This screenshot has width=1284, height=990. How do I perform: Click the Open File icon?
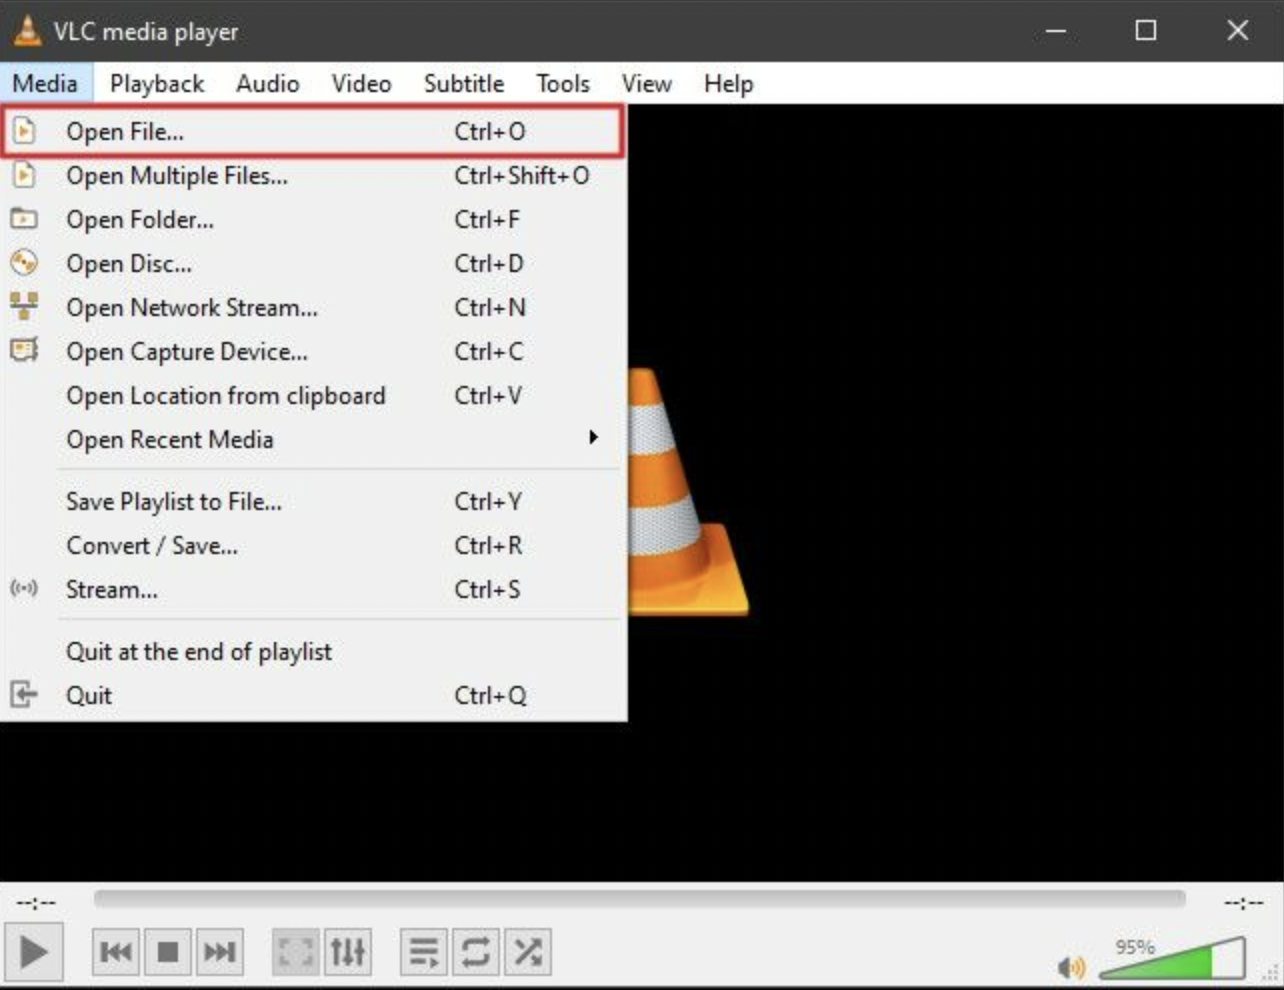coord(24,131)
